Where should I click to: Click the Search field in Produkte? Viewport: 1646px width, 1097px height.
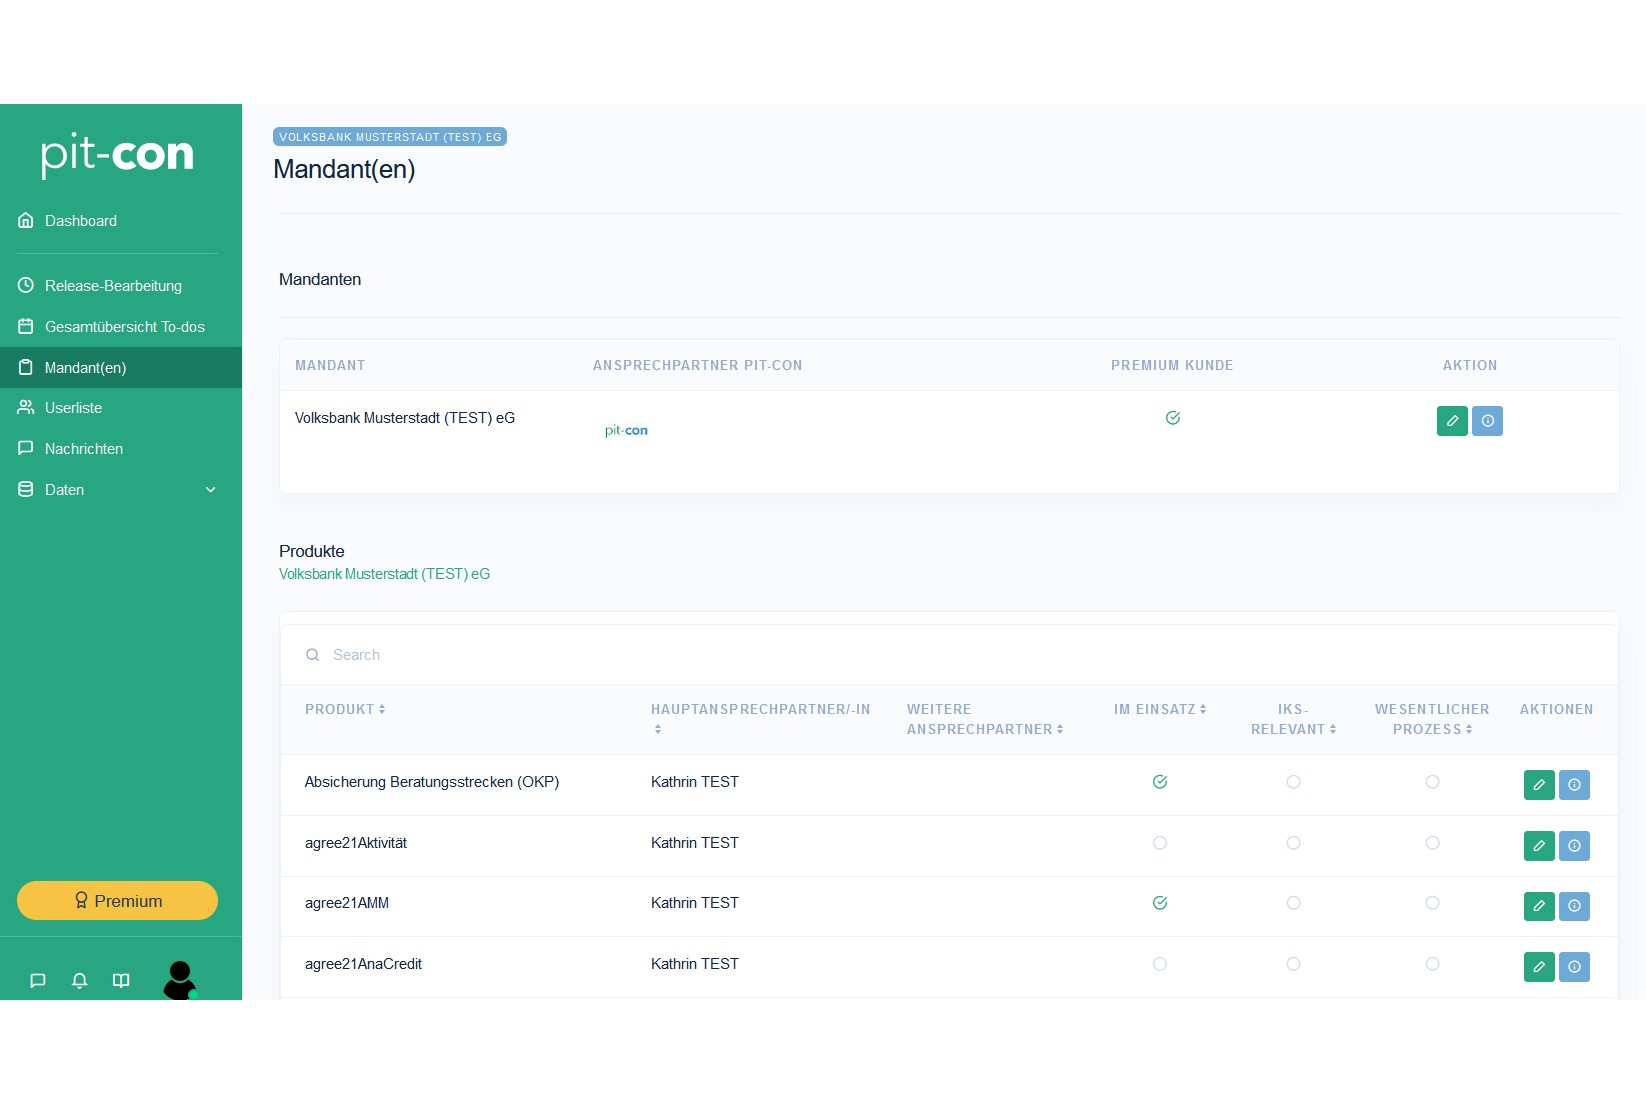pyautogui.click(x=949, y=655)
